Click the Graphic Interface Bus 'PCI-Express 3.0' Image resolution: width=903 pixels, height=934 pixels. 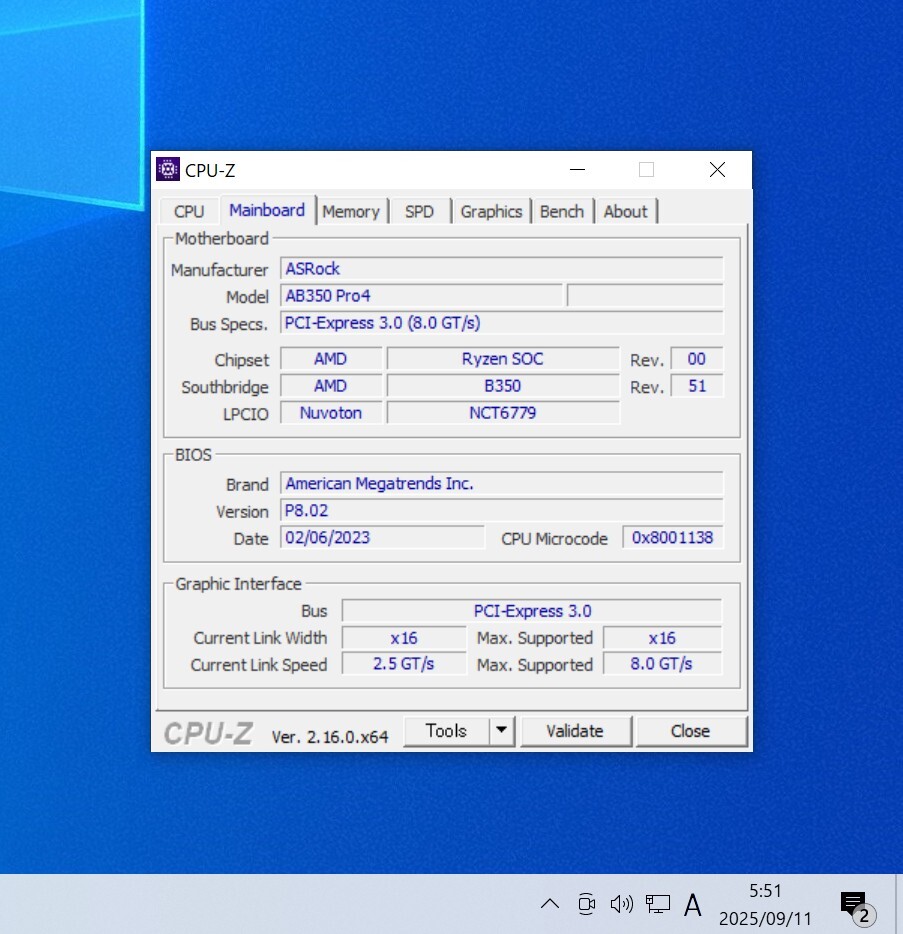pos(532,611)
